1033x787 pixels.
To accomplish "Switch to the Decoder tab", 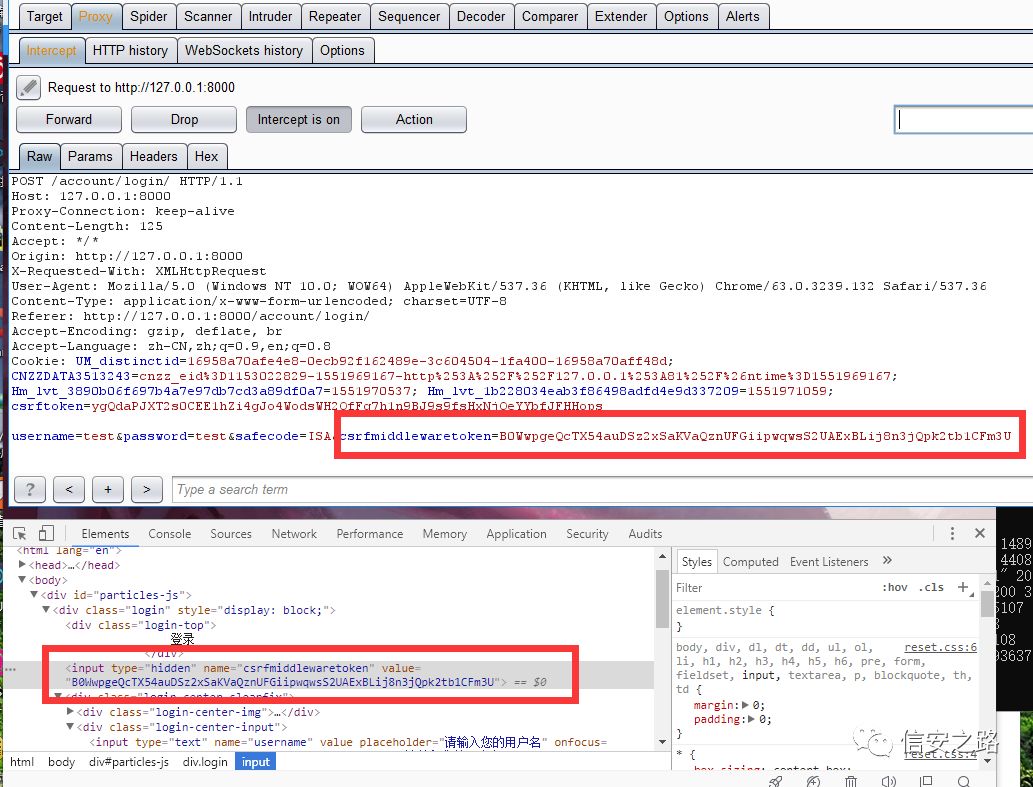I will (481, 16).
